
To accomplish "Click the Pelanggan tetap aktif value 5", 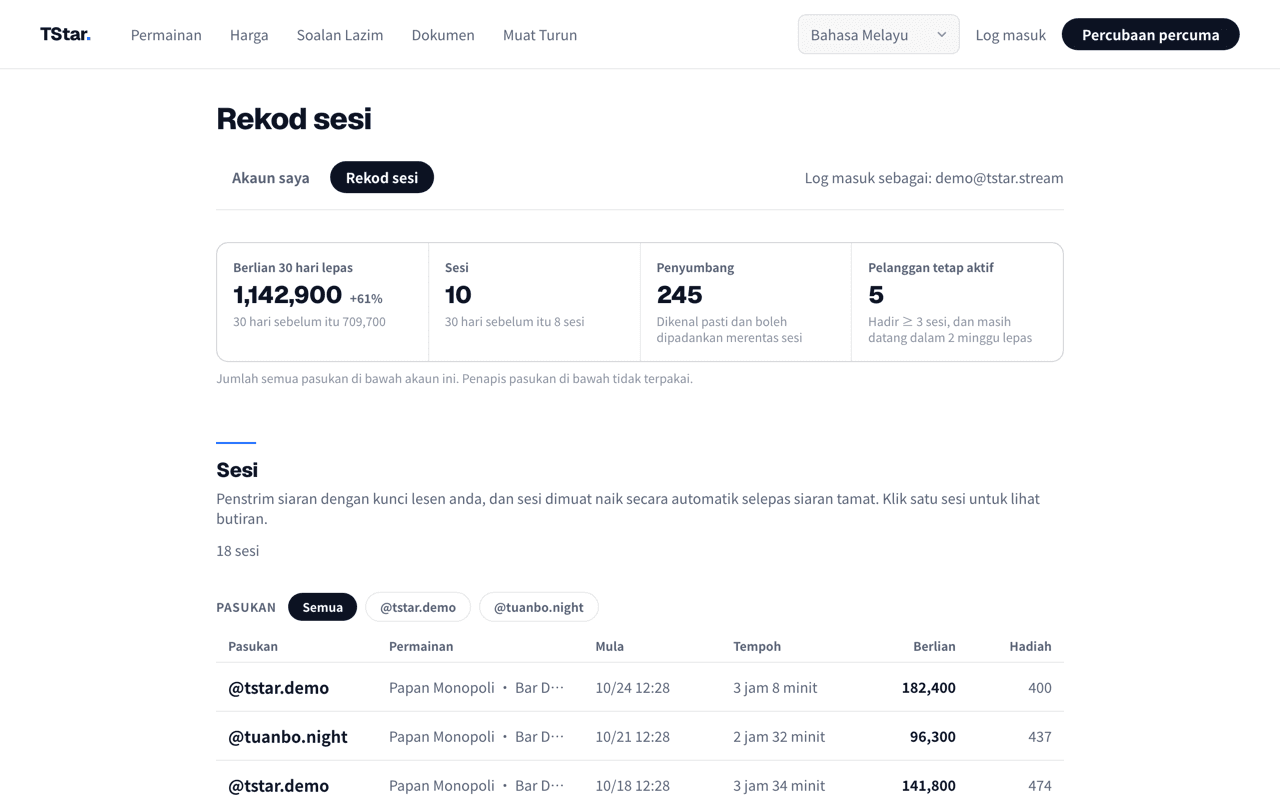I will tap(876, 295).
